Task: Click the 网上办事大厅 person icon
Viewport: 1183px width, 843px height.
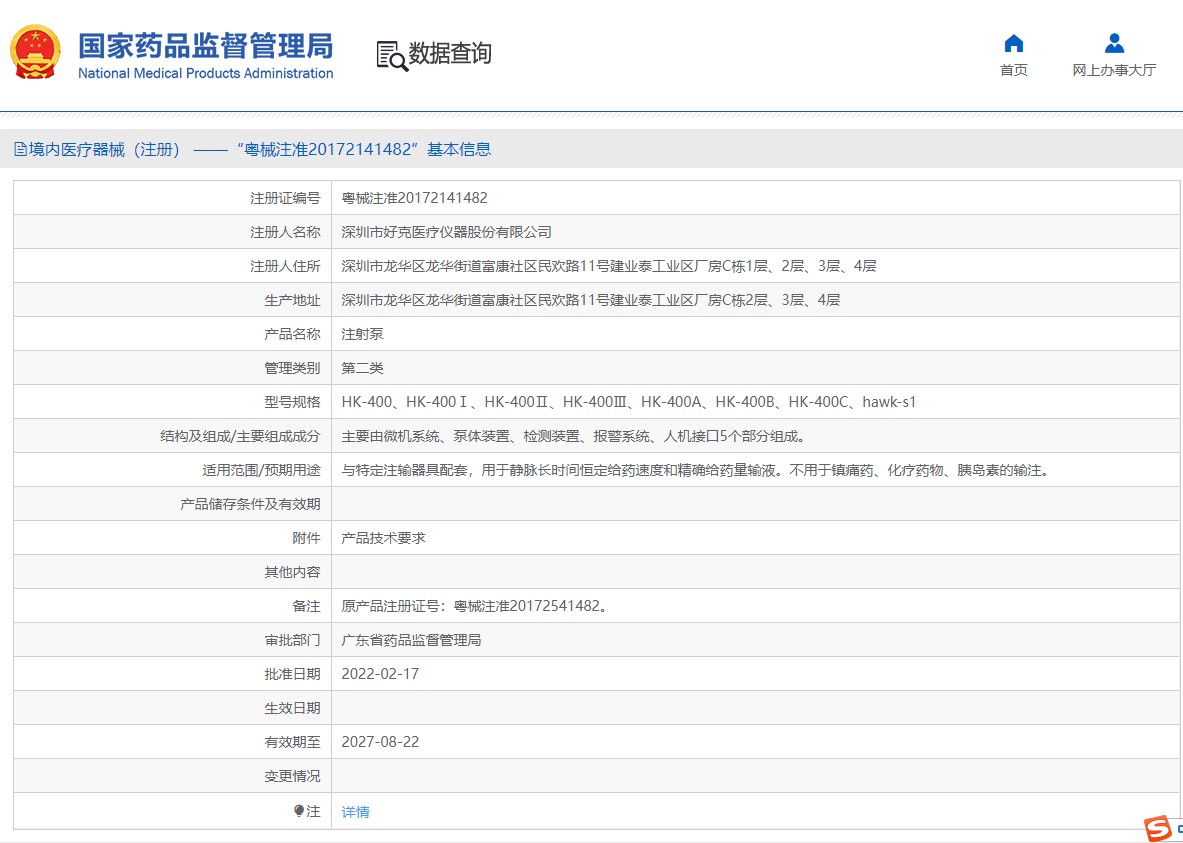Action: point(1114,43)
